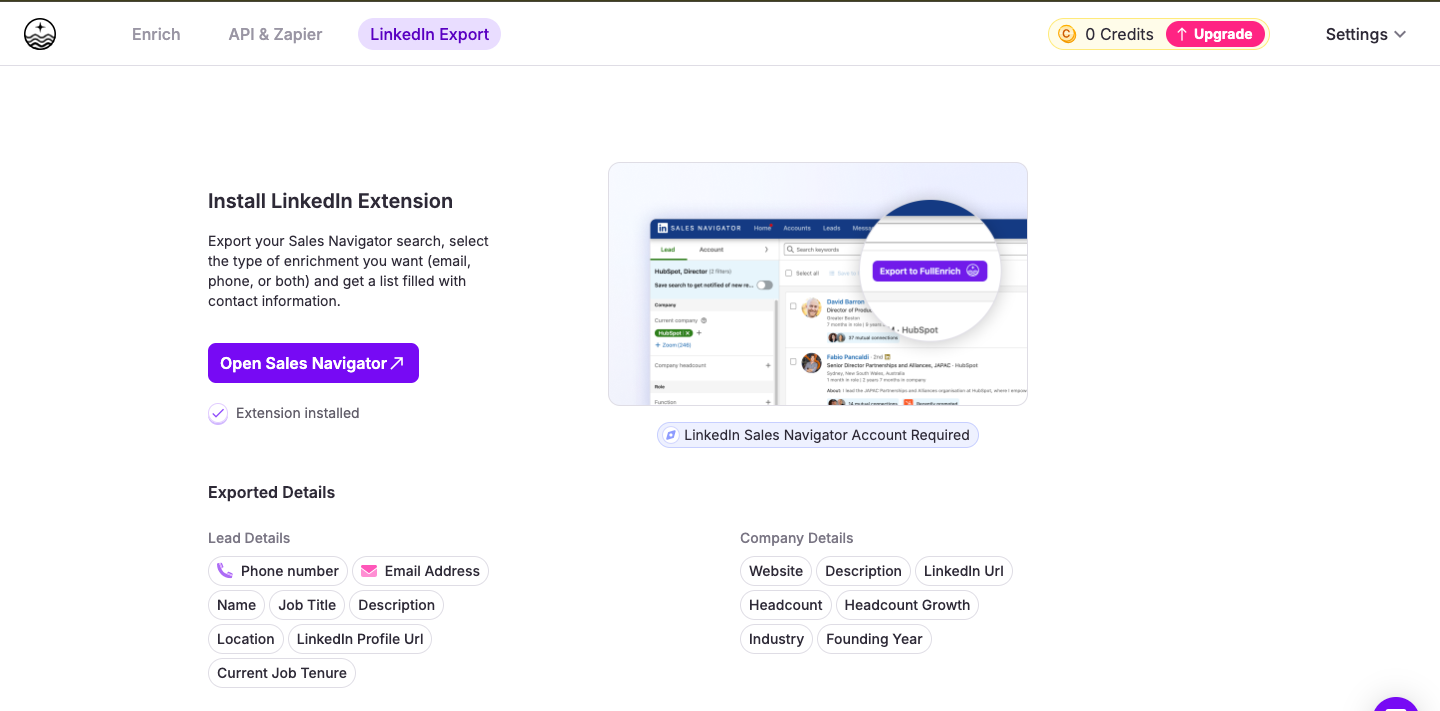The width and height of the screenshot is (1440, 711).
Task: Click the Founding Year tag
Action: 874,639
